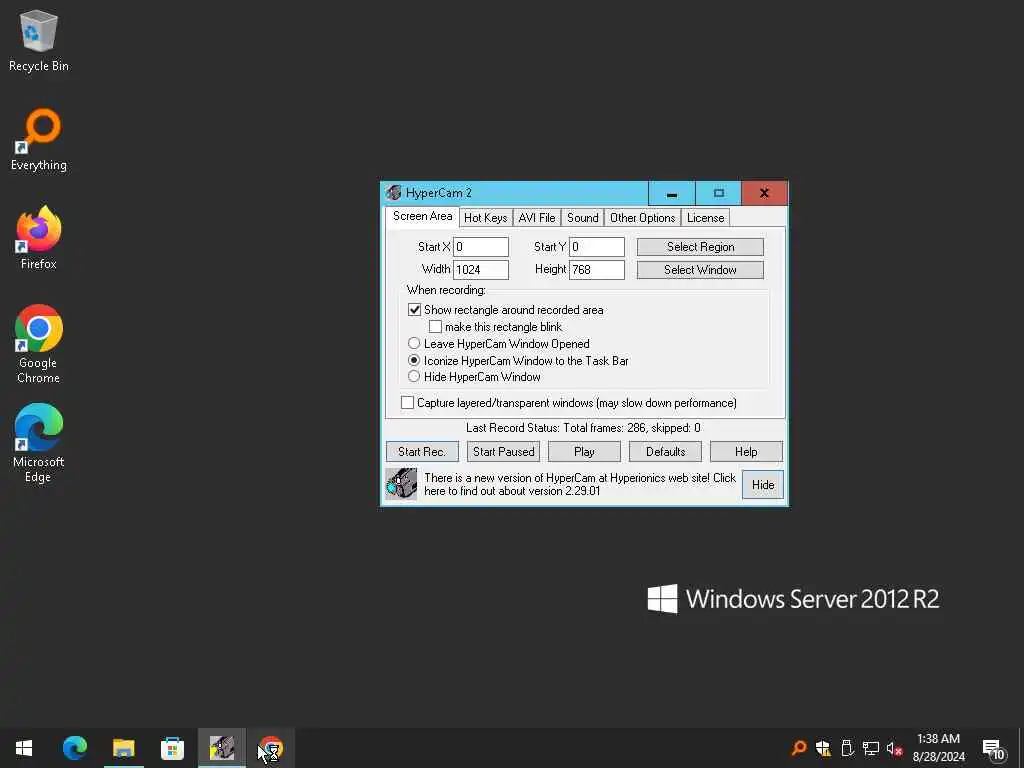Switch to the Hot Keys tab
Image resolution: width=1024 pixels, height=768 pixels.
[485, 217]
